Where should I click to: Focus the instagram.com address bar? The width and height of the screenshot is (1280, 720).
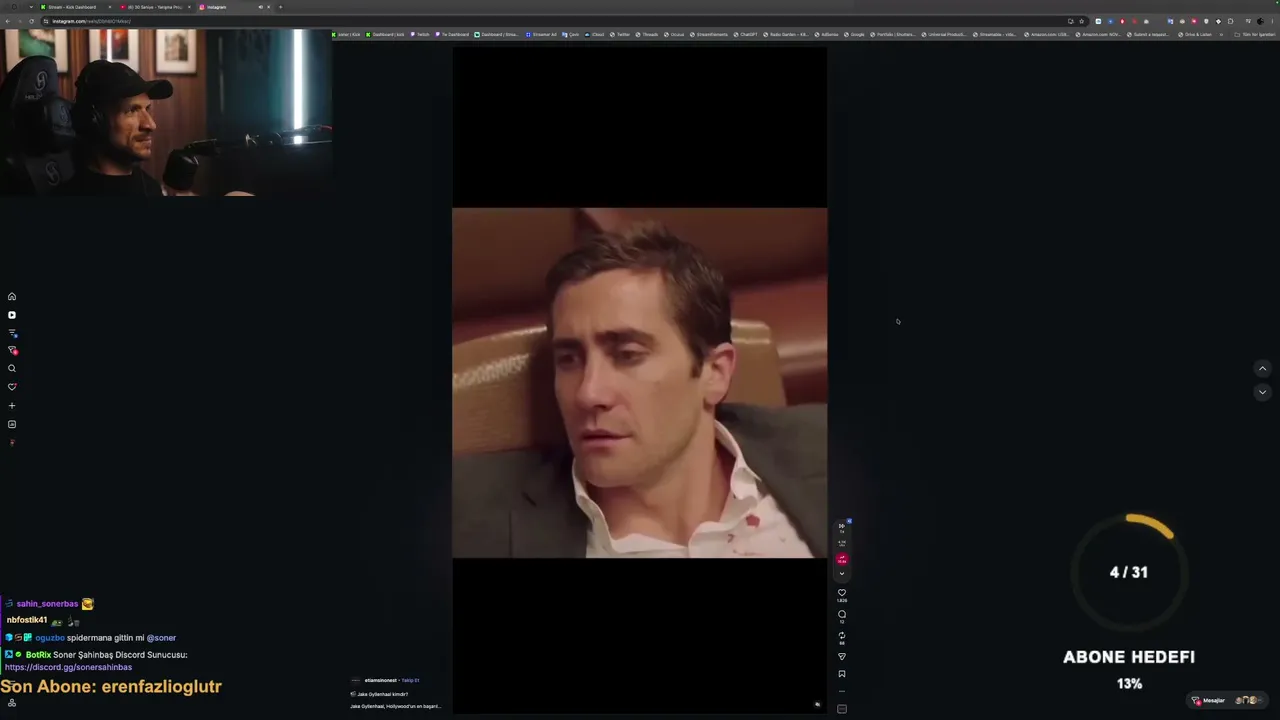pos(560,21)
